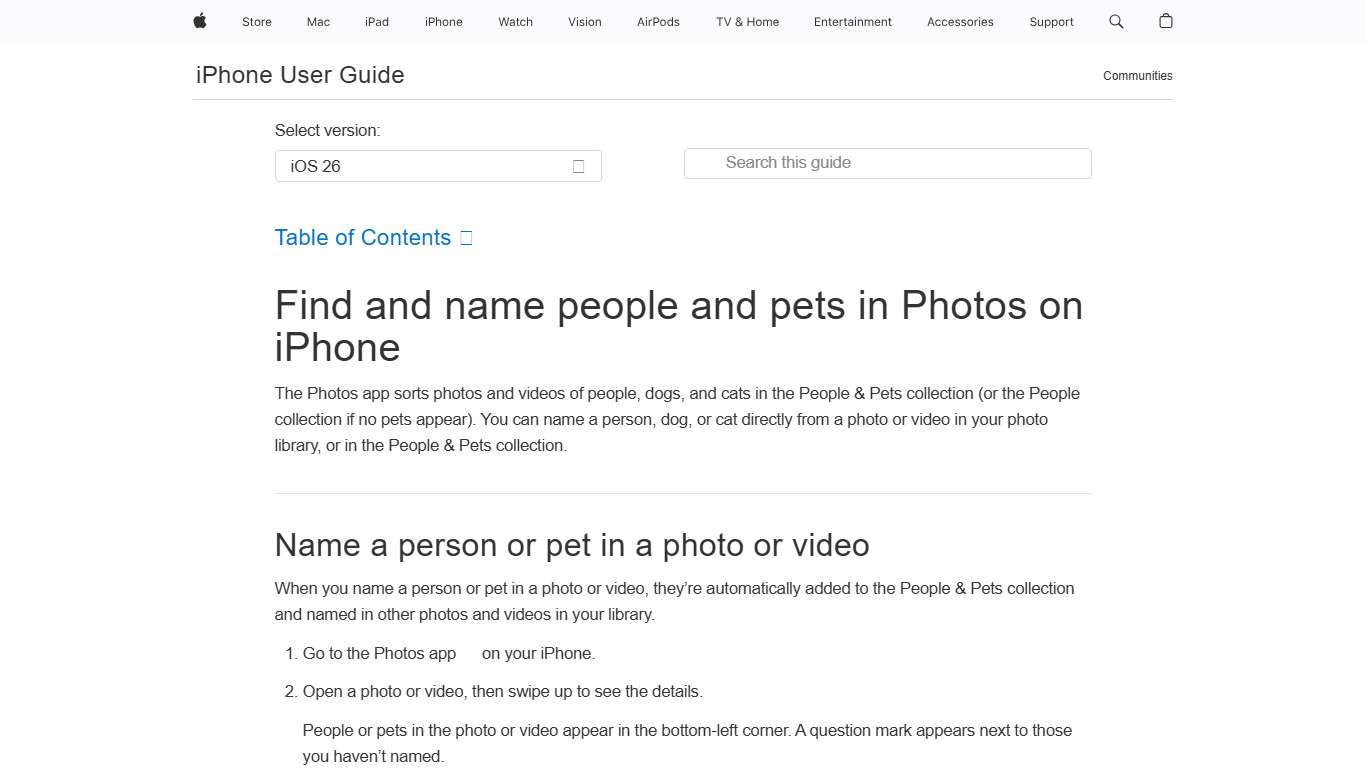Open the search magnifying glass icon
Screen dimensions: 1366x768
point(1116,21)
